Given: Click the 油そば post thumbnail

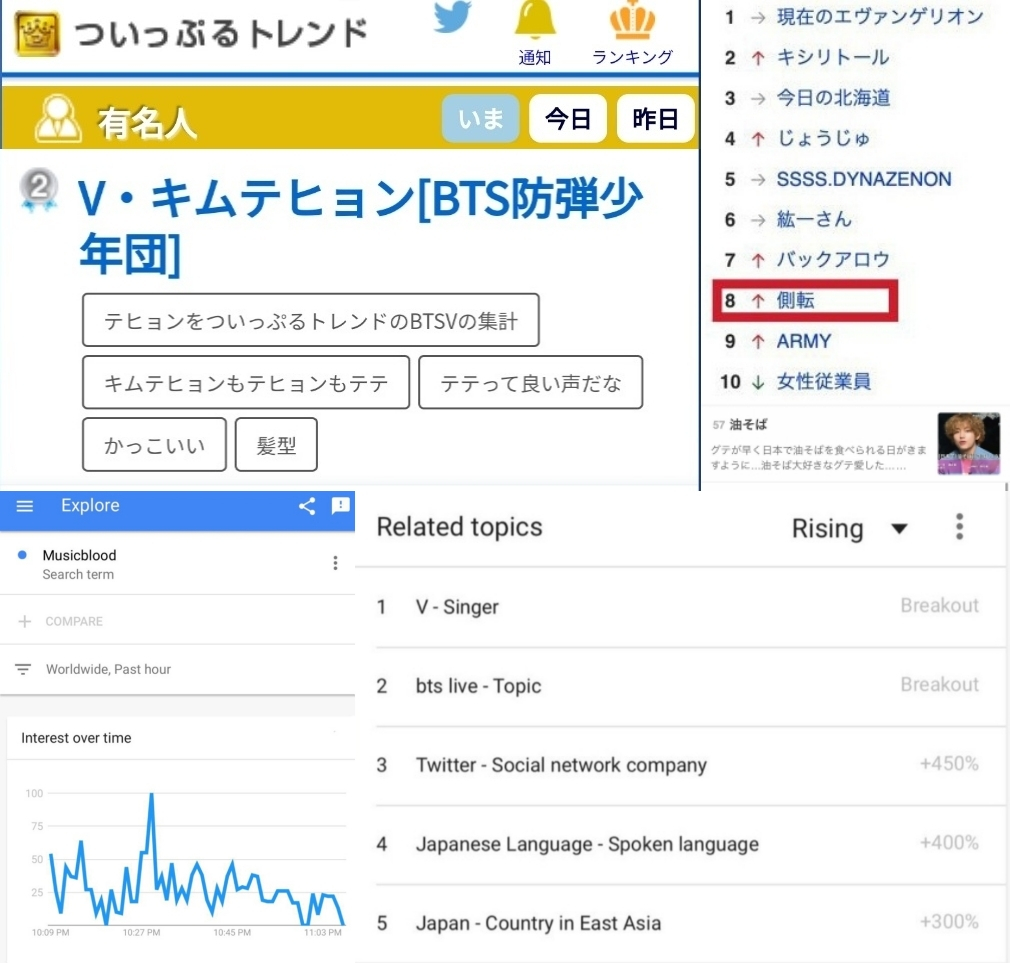Looking at the screenshot, I should [x=968, y=443].
